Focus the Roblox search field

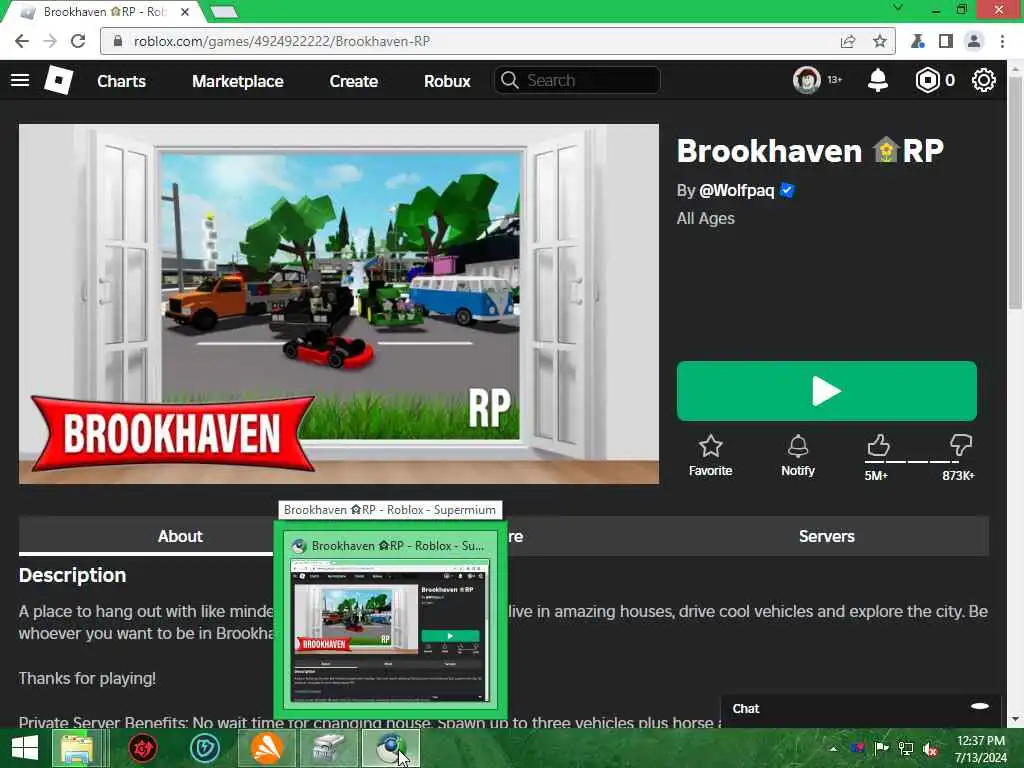(577, 80)
